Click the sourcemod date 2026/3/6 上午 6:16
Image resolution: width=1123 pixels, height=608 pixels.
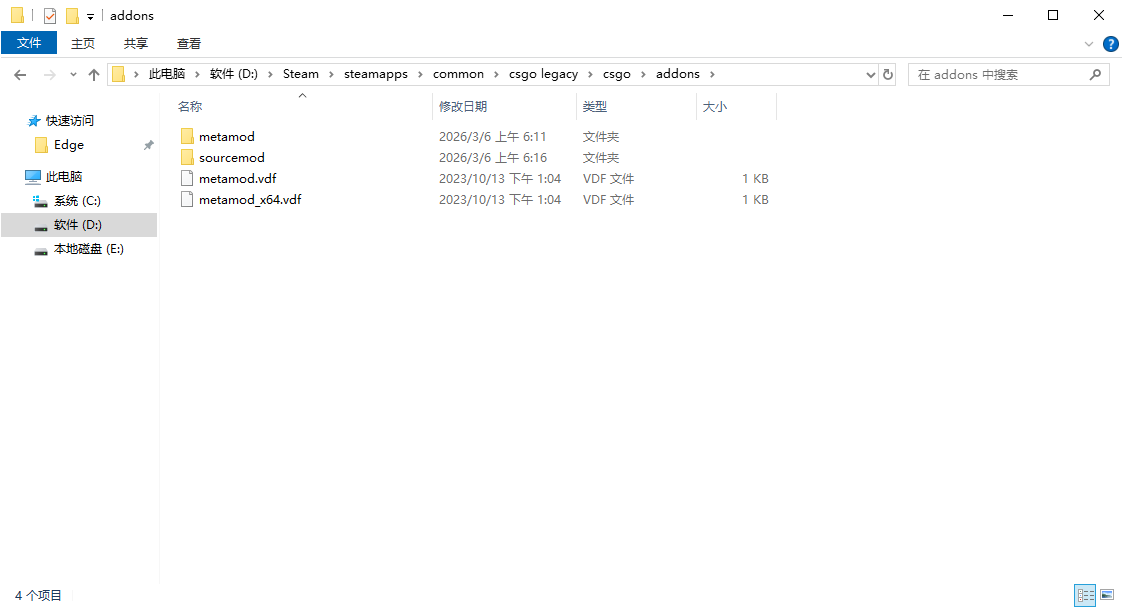point(493,158)
